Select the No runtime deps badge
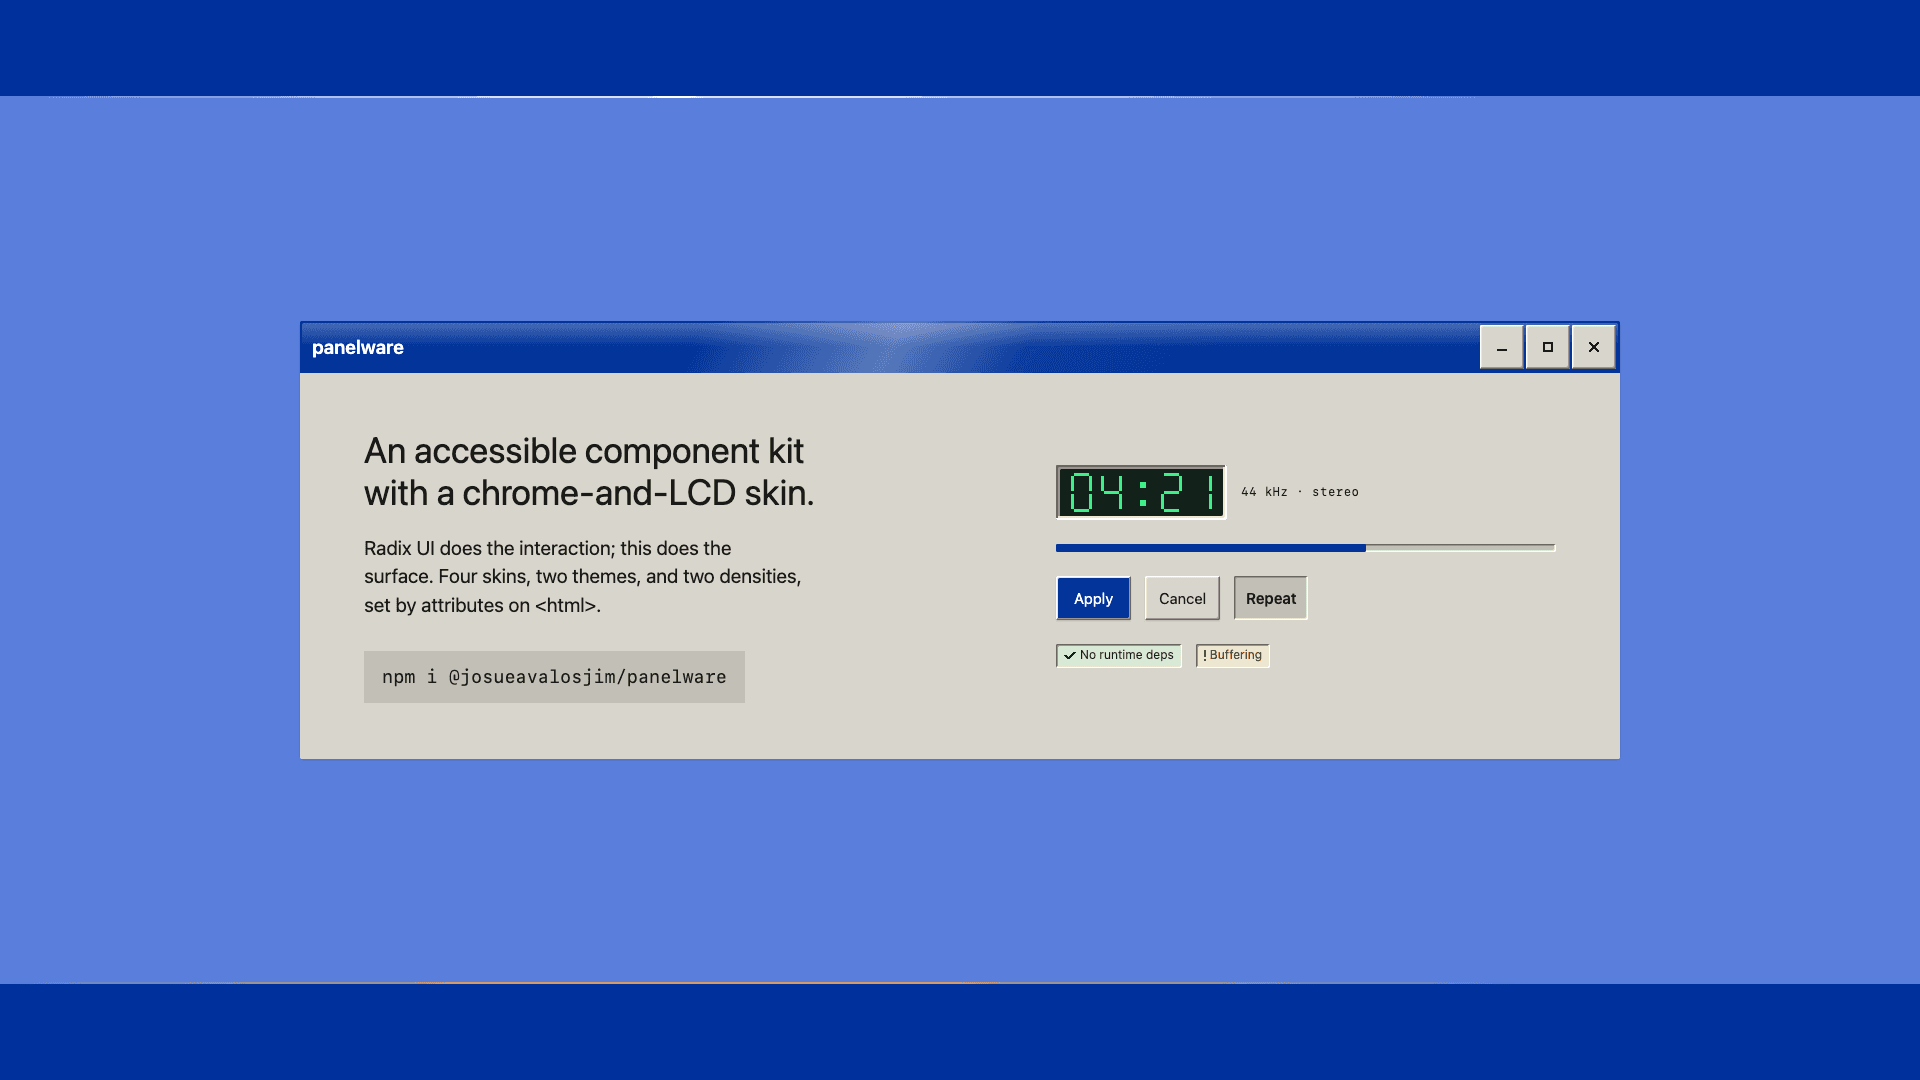This screenshot has height=1080, width=1920. click(1118, 655)
